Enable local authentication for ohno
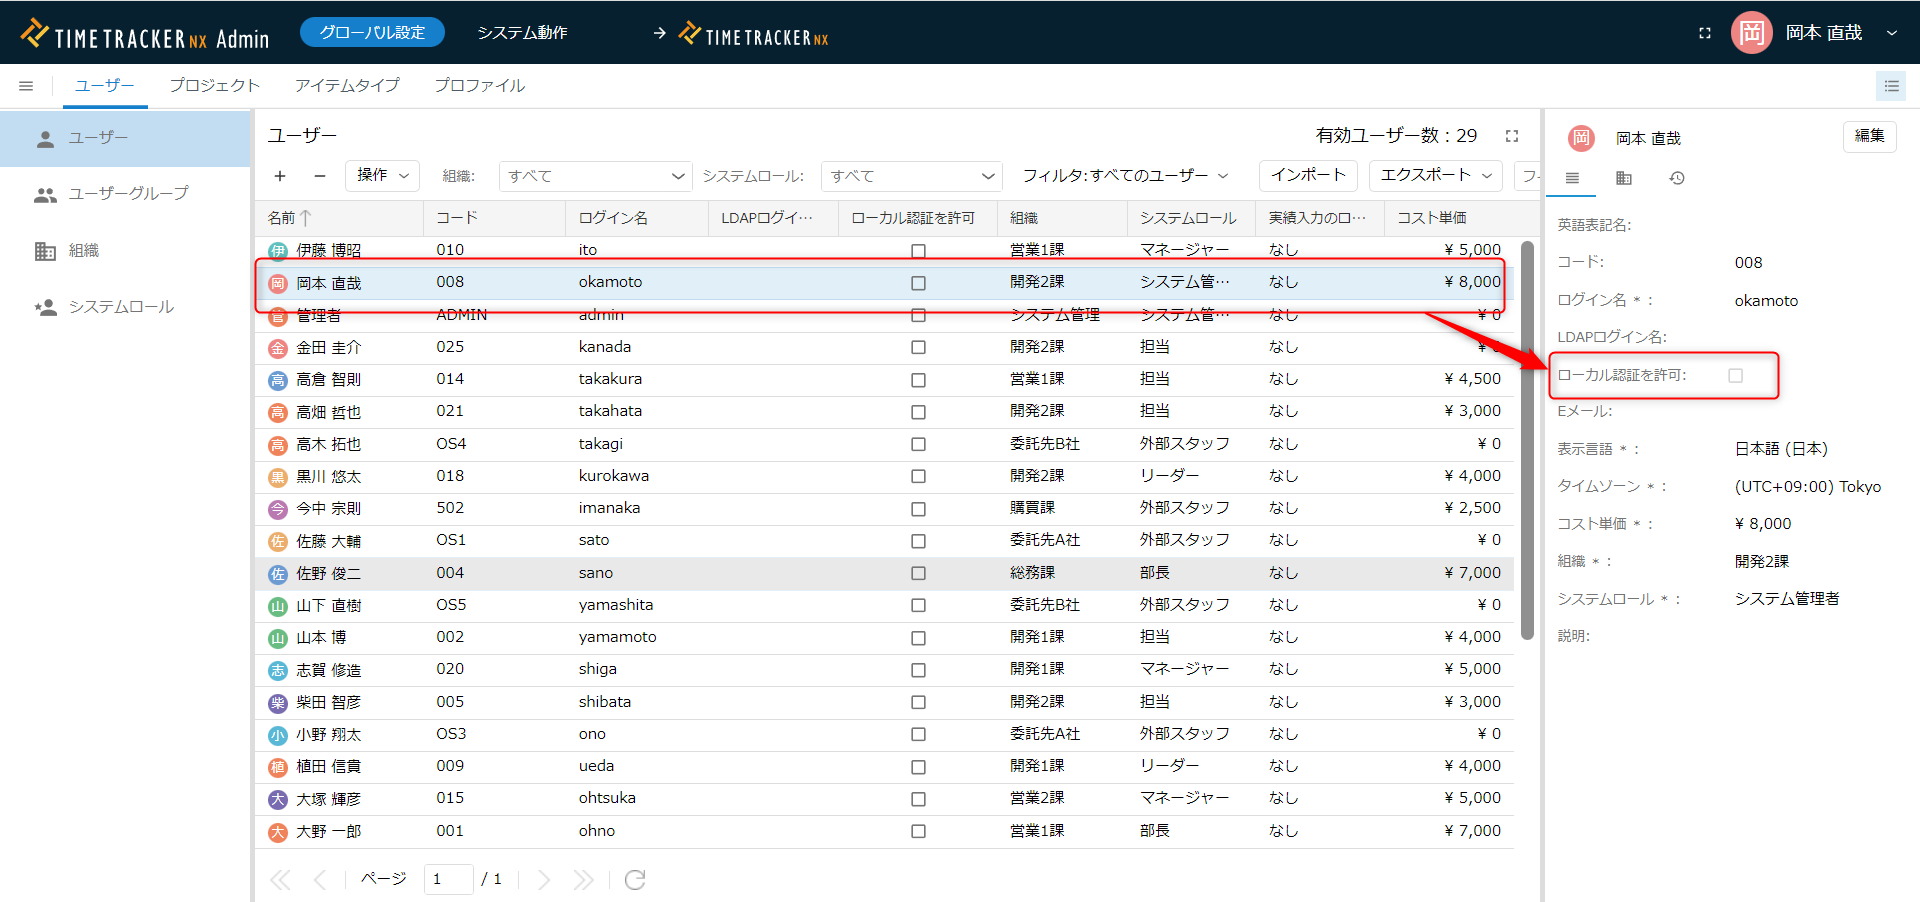Image resolution: width=1920 pixels, height=902 pixels. tap(918, 831)
